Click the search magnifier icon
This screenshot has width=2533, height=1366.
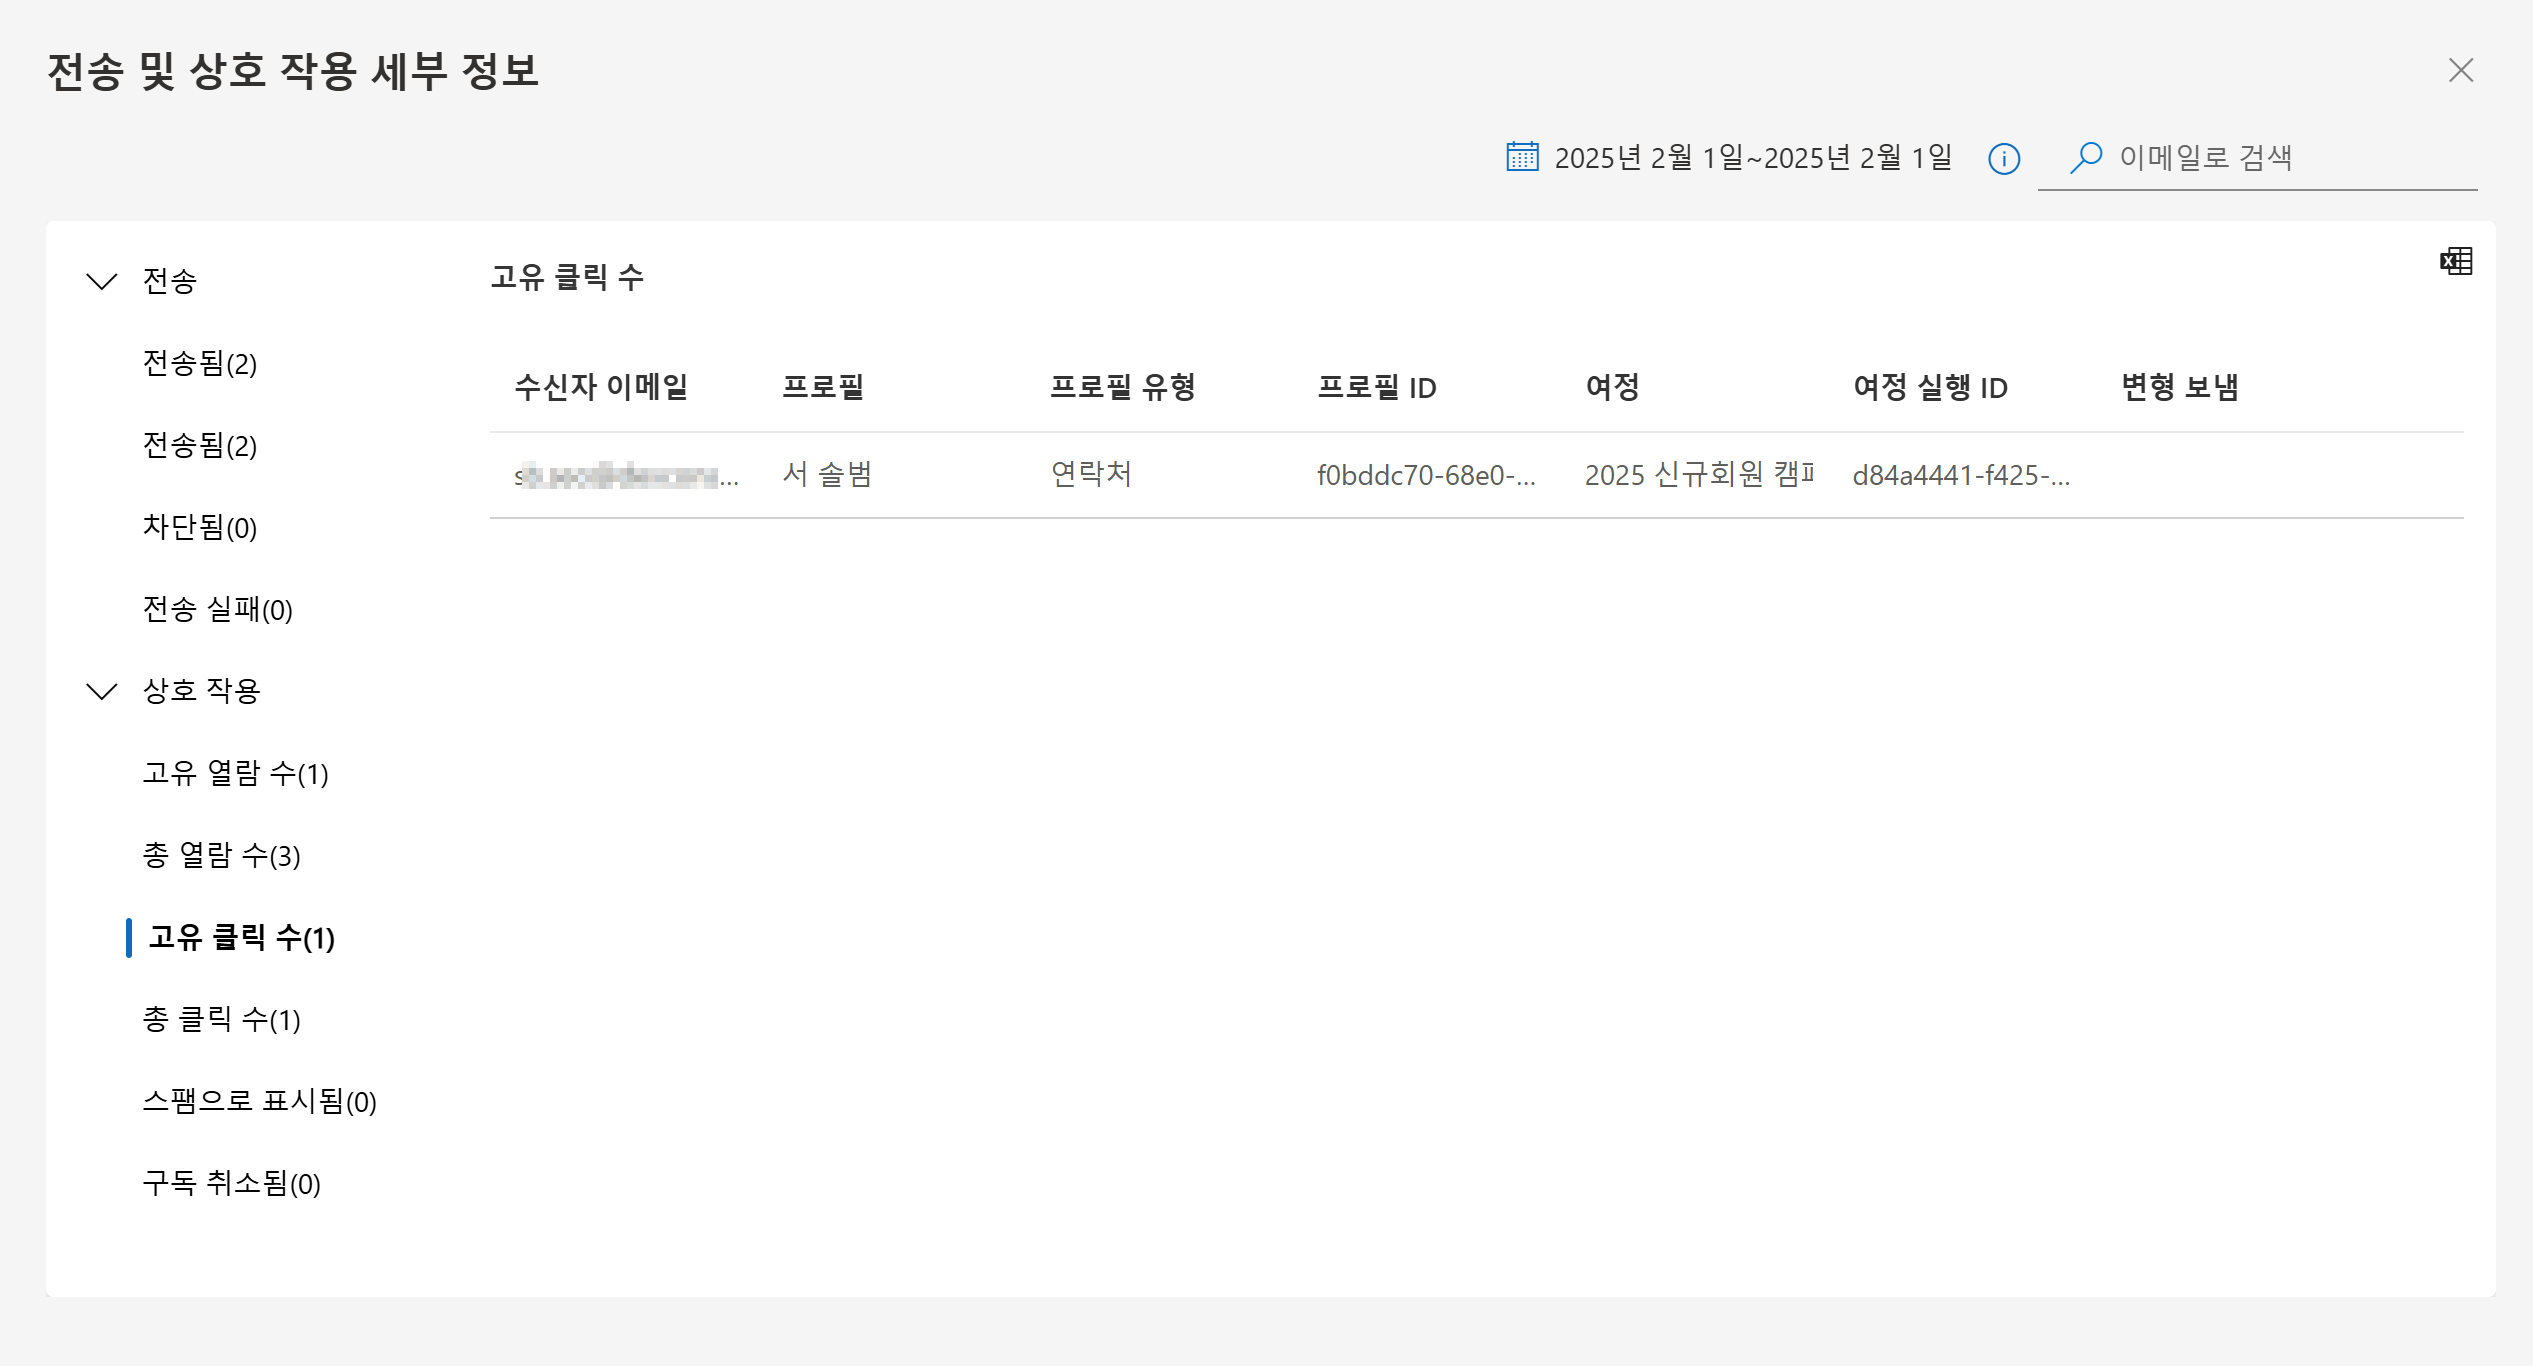tap(2085, 157)
